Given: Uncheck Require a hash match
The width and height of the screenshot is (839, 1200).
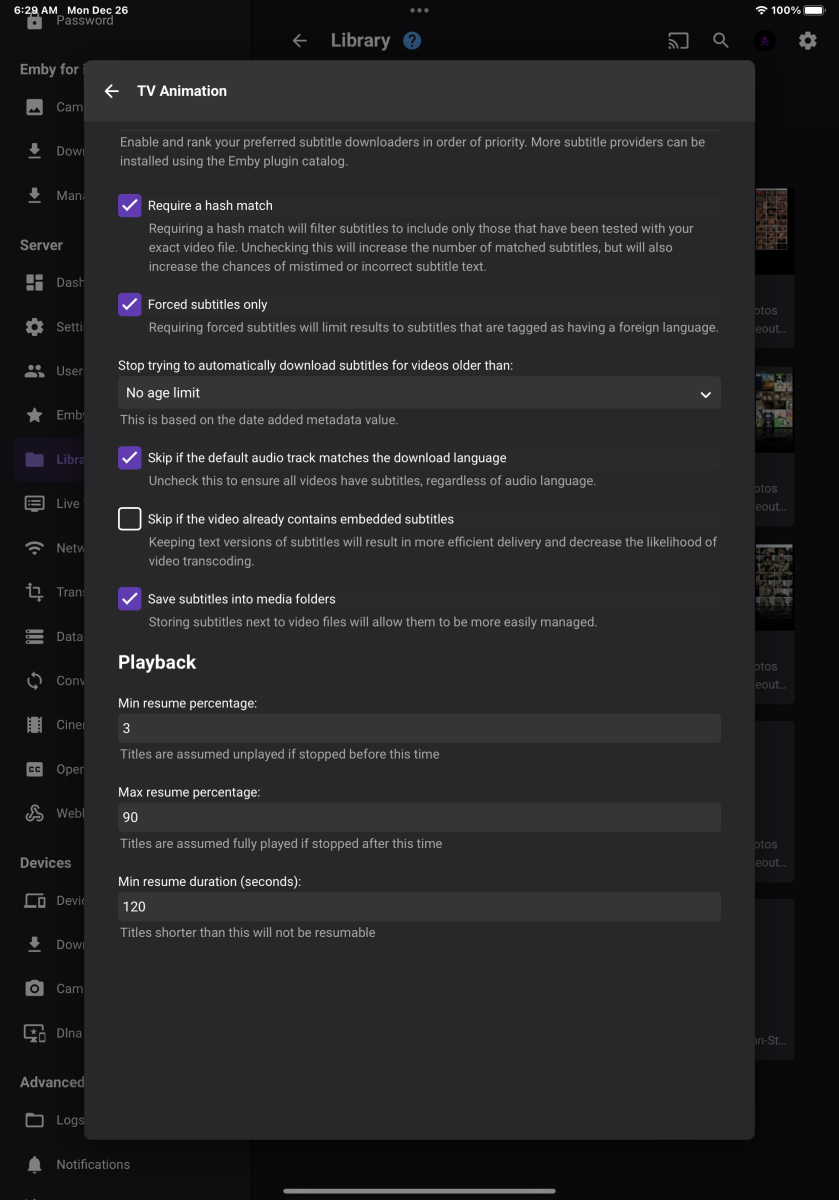Looking at the screenshot, I should pyautogui.click(x=130, y=205).
